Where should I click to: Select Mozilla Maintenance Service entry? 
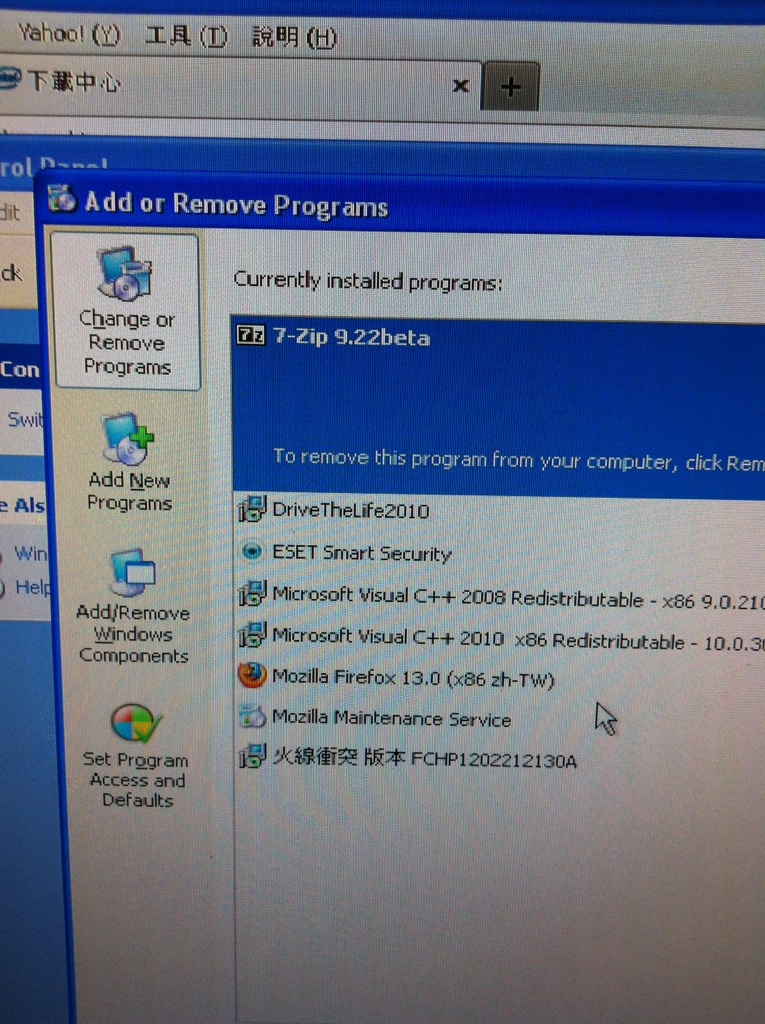pos(391,718)
